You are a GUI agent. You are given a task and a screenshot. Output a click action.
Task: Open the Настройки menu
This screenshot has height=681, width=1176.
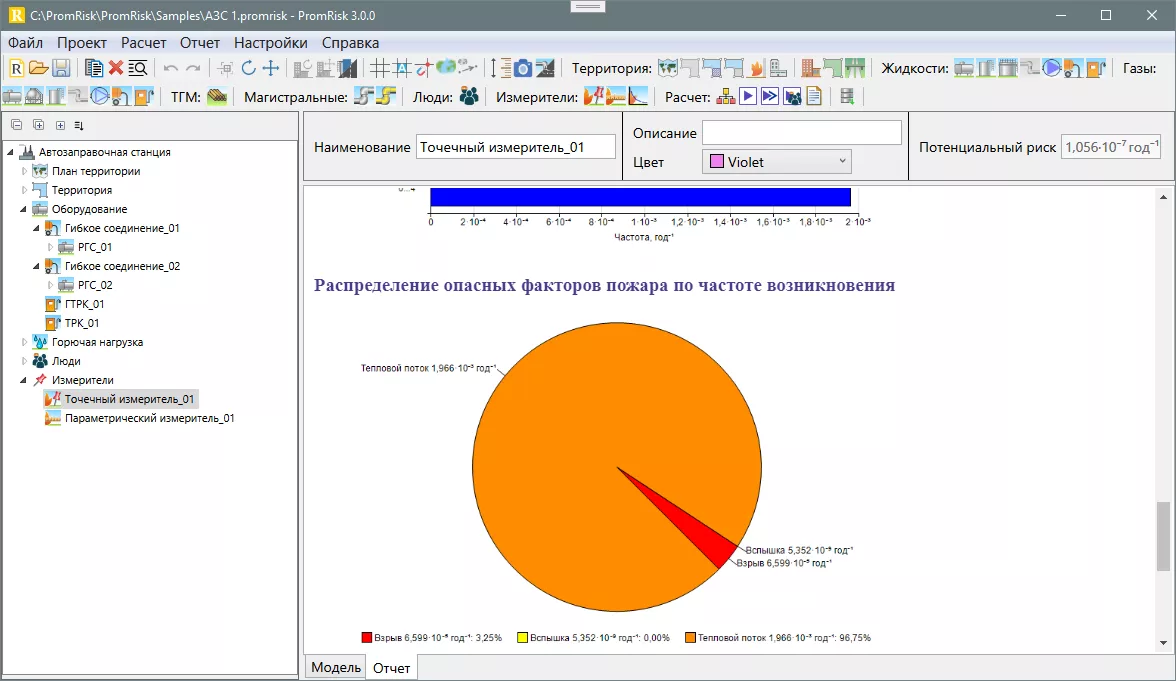270,43
